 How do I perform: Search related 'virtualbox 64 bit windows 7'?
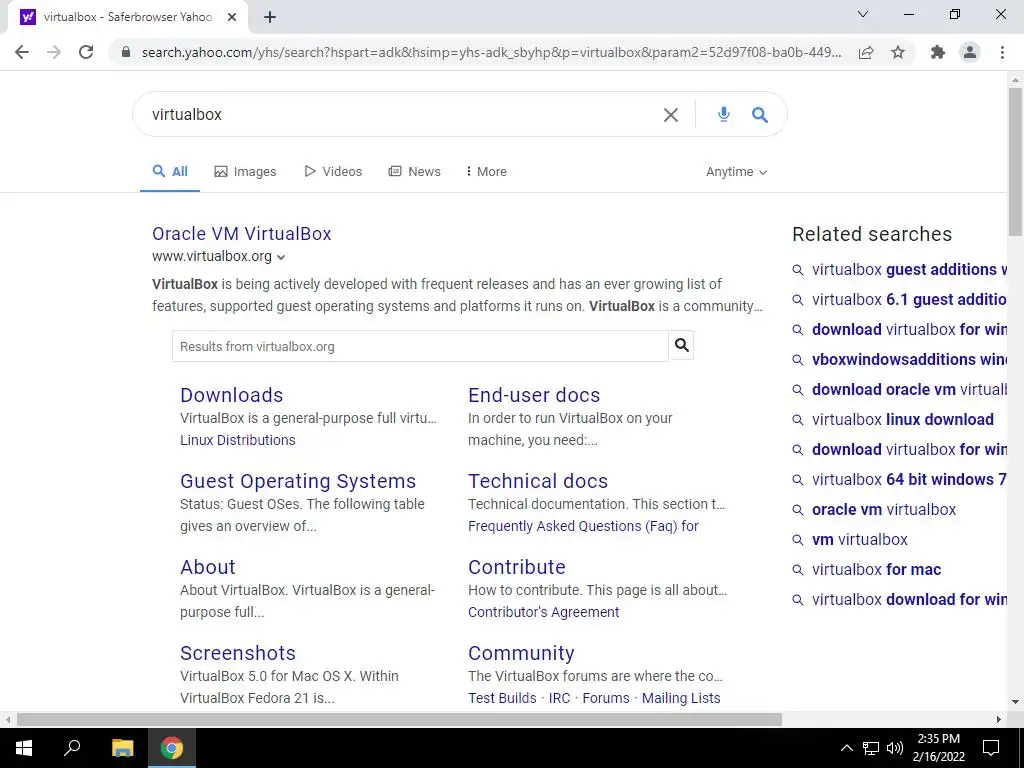point(908,480)
